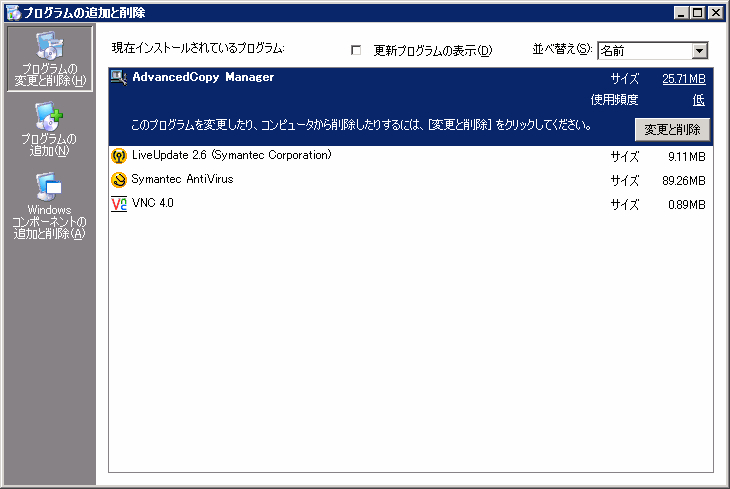Minimize the プログラムの追加と削除 window
730x489 pixels.
[681, 13]
